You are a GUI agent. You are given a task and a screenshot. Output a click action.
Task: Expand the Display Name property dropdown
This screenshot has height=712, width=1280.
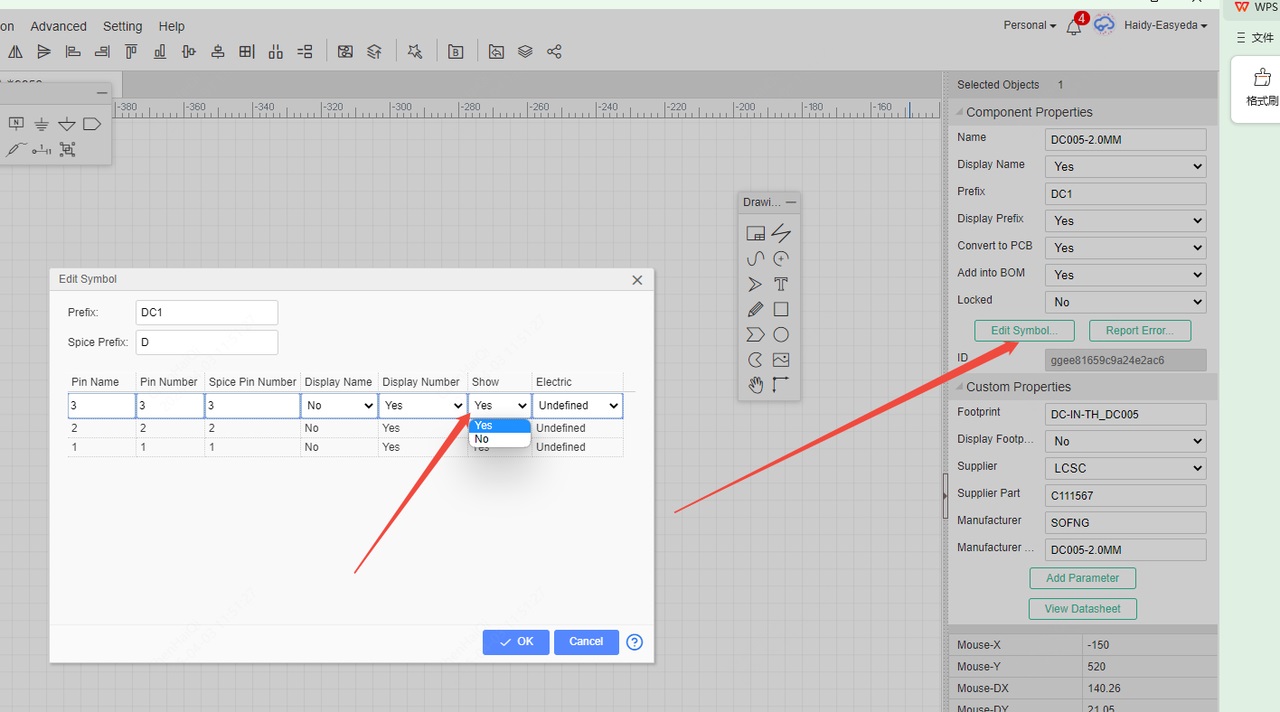[1125, 167]
